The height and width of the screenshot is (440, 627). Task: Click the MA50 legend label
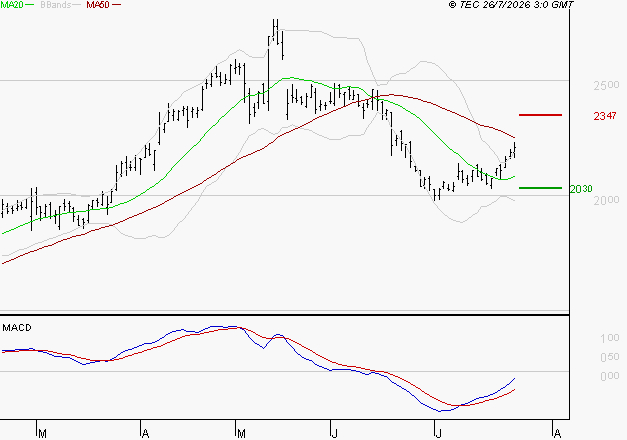pyautogui.click(x=98, y=5)
